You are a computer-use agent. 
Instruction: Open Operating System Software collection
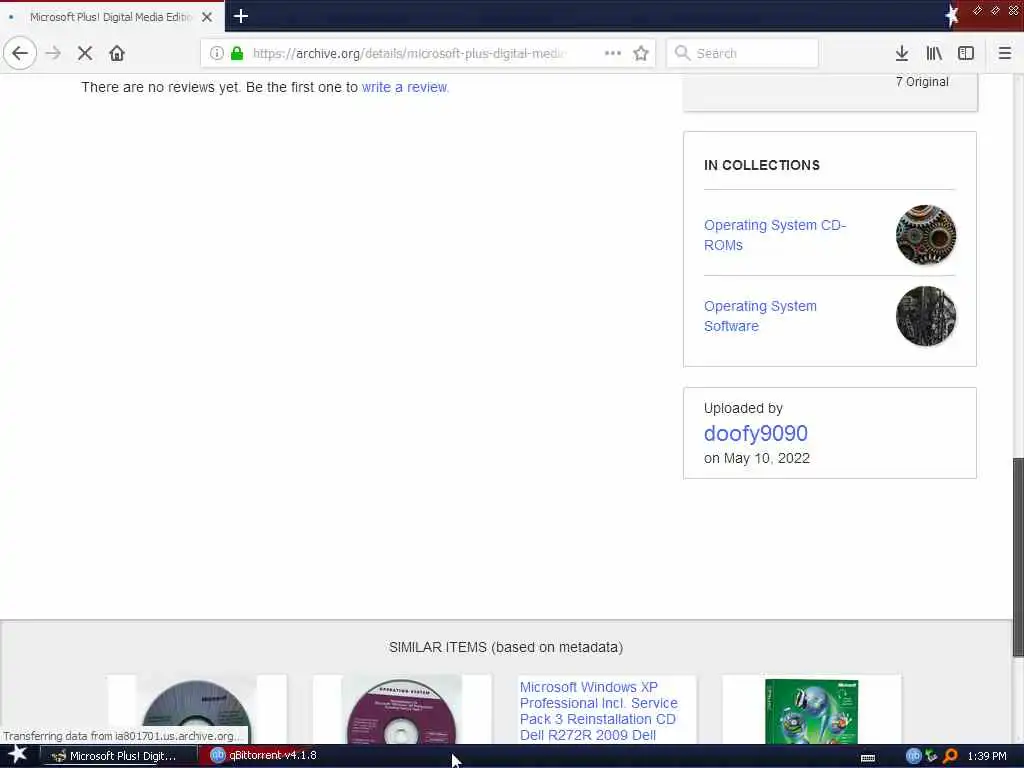(x=760, y=316)
